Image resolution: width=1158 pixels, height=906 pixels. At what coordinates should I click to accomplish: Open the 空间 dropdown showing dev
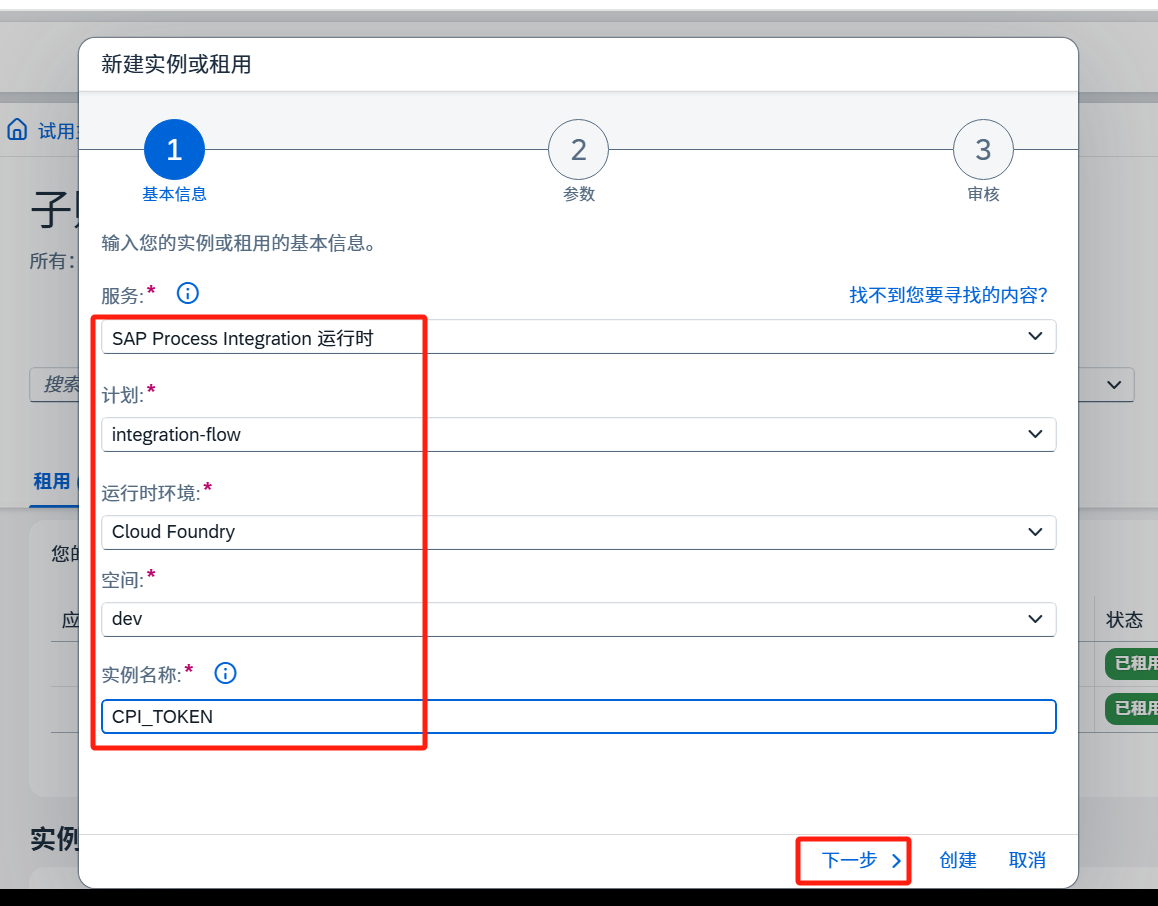point(578,619)
